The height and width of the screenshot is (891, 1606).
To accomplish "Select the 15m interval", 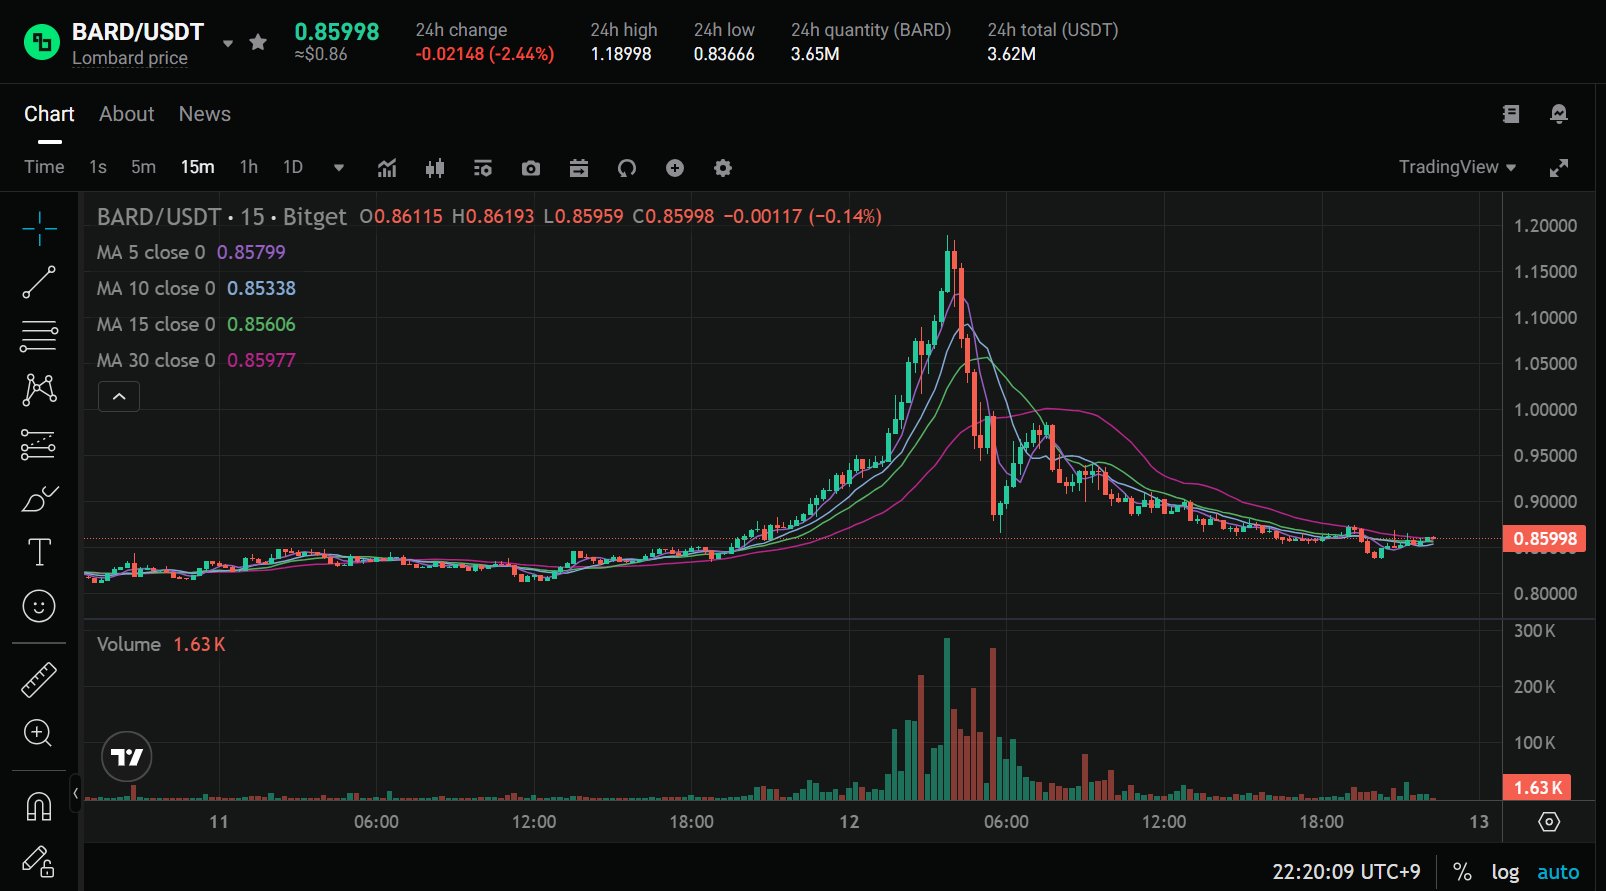I will [x=198, y=167].
